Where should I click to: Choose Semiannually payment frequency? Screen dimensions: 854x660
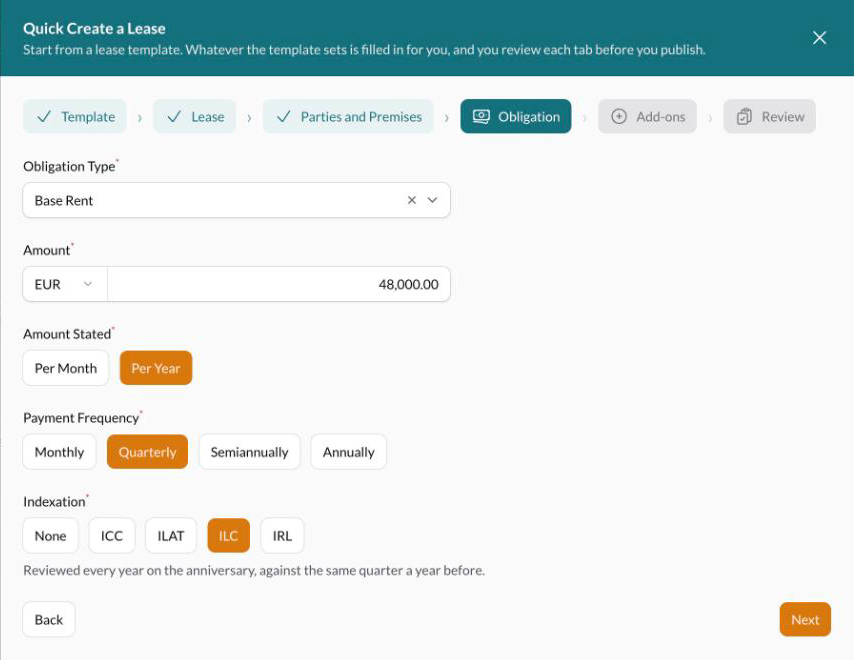coord(249,452)
